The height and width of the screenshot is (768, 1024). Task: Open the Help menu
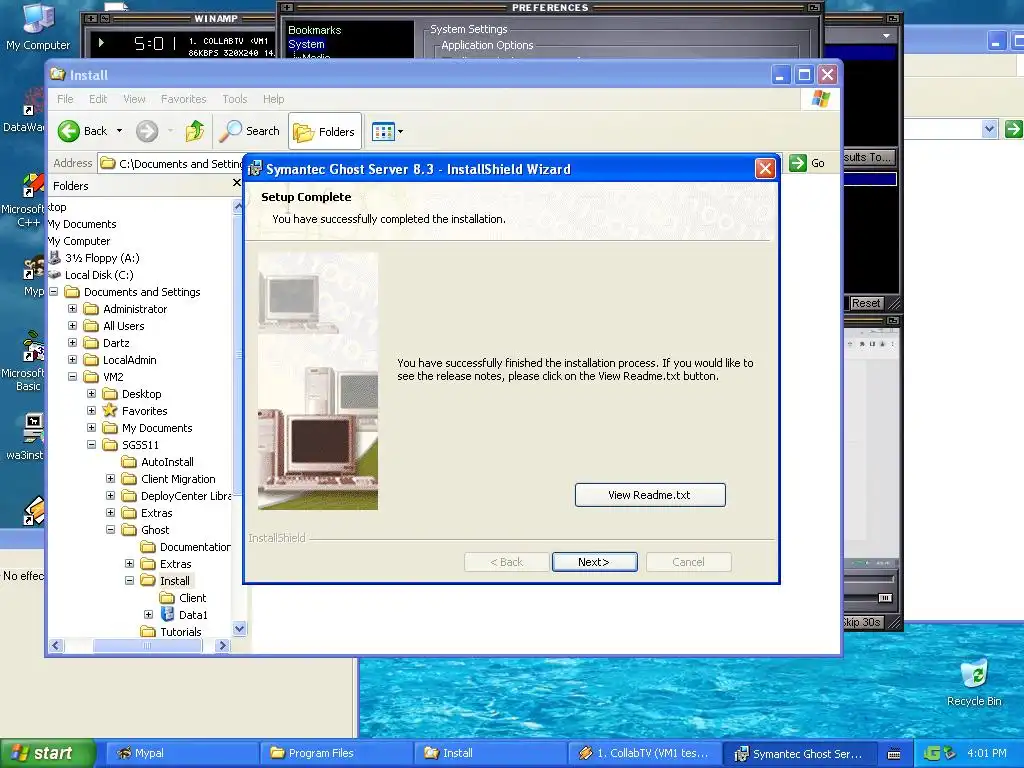[x=274, y=99]
